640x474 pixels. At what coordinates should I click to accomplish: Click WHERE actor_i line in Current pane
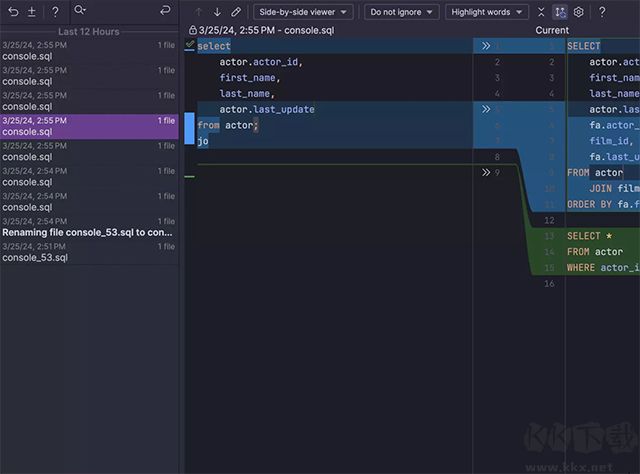[x=603, y=267]
